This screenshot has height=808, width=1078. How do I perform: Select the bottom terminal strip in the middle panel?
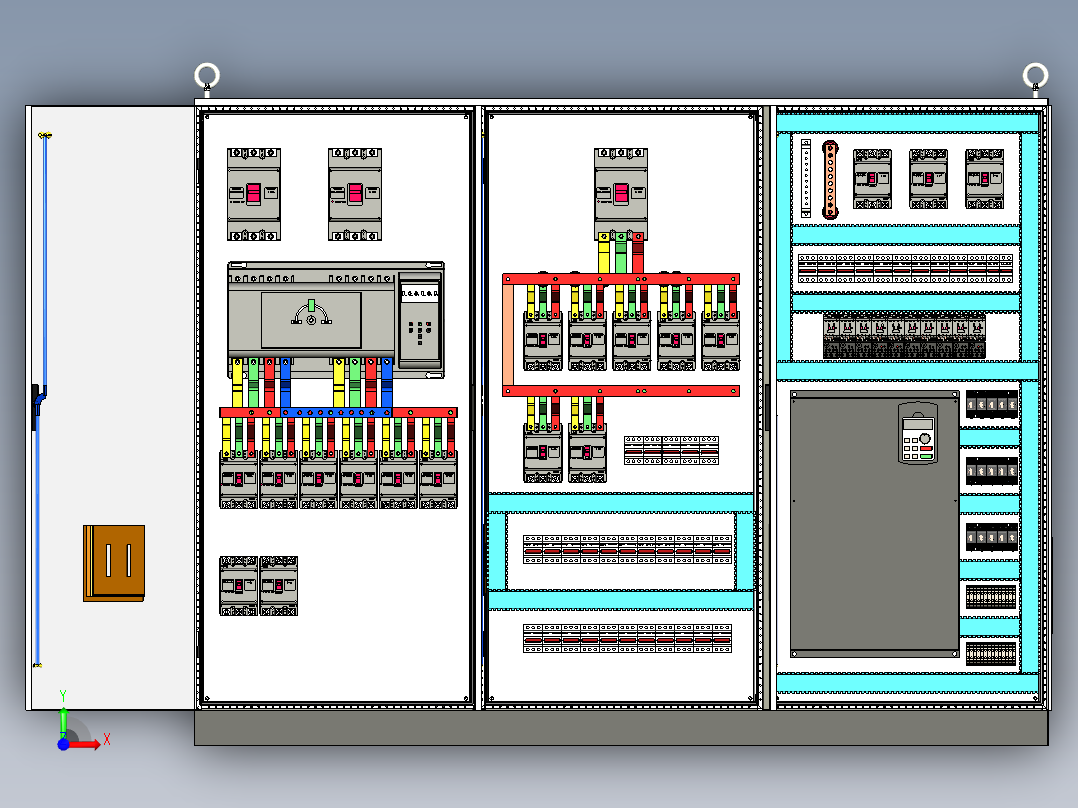click(627, 639)
